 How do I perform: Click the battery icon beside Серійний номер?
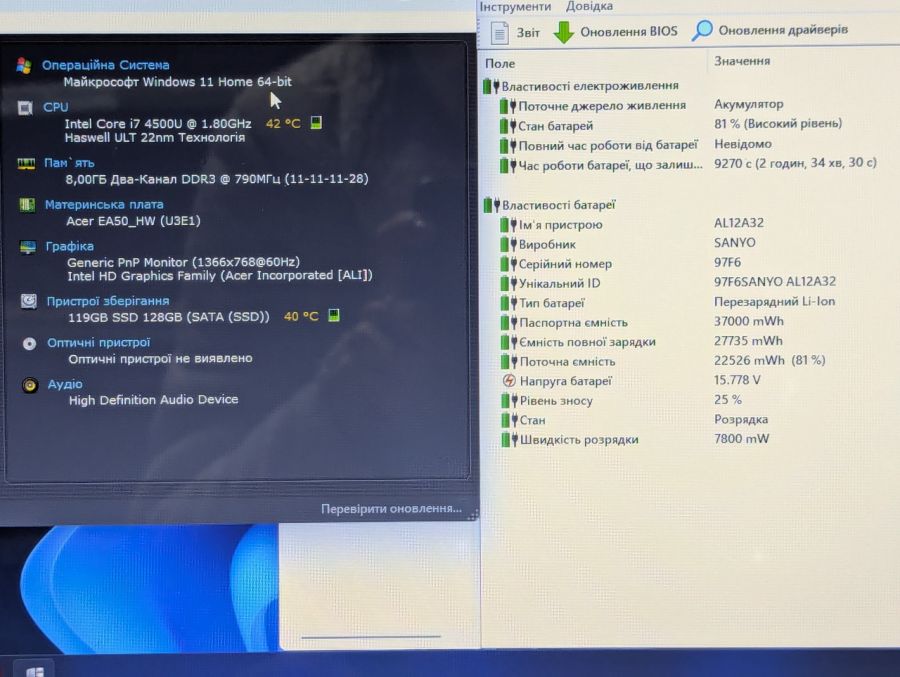tap(508, 264)
